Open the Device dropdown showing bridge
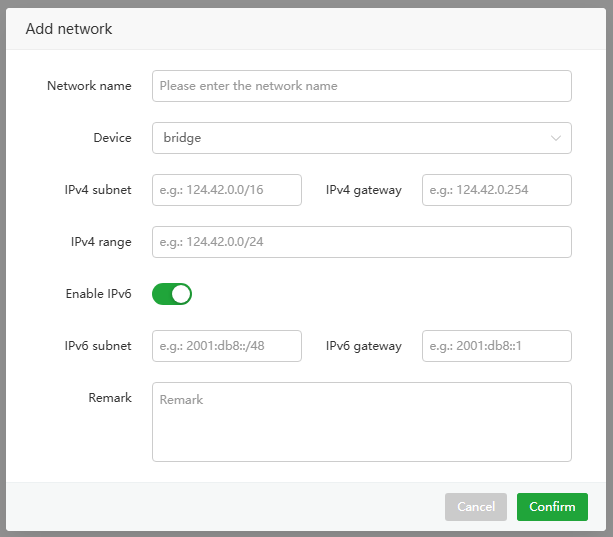The image size is (613, 537). (350, 138)
